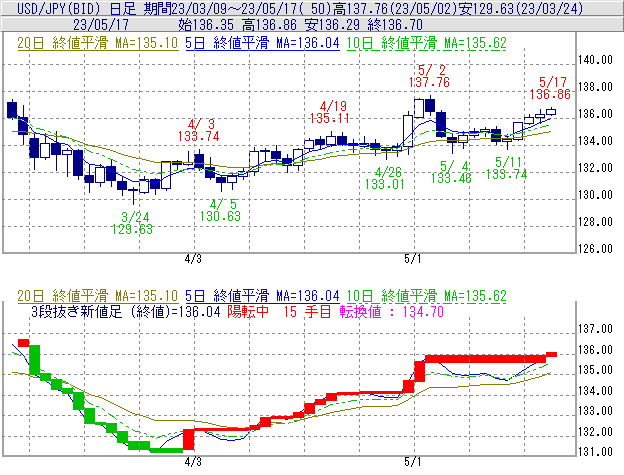The height and width of the screenshot is (475, 624).
Task: Select the 5/4 low annotation 133.48
Action: click(451, 178)
